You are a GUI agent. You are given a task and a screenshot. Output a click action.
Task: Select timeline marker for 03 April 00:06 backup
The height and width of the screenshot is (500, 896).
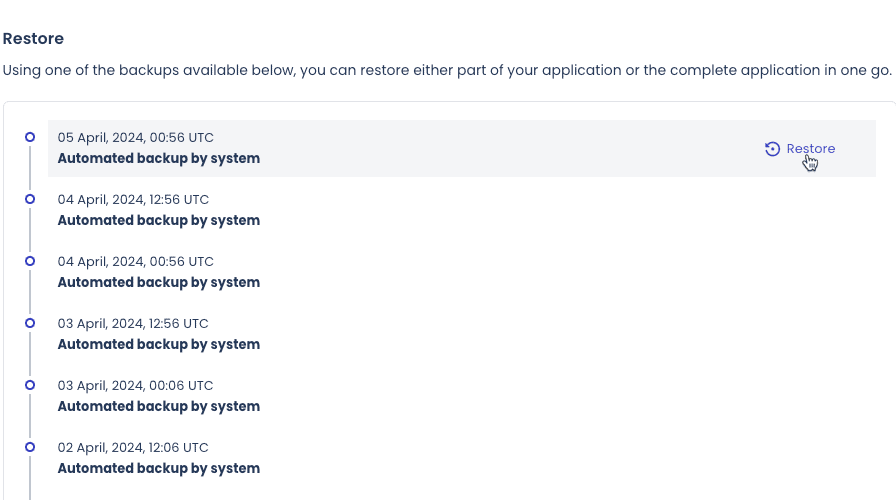click(30, 385)
